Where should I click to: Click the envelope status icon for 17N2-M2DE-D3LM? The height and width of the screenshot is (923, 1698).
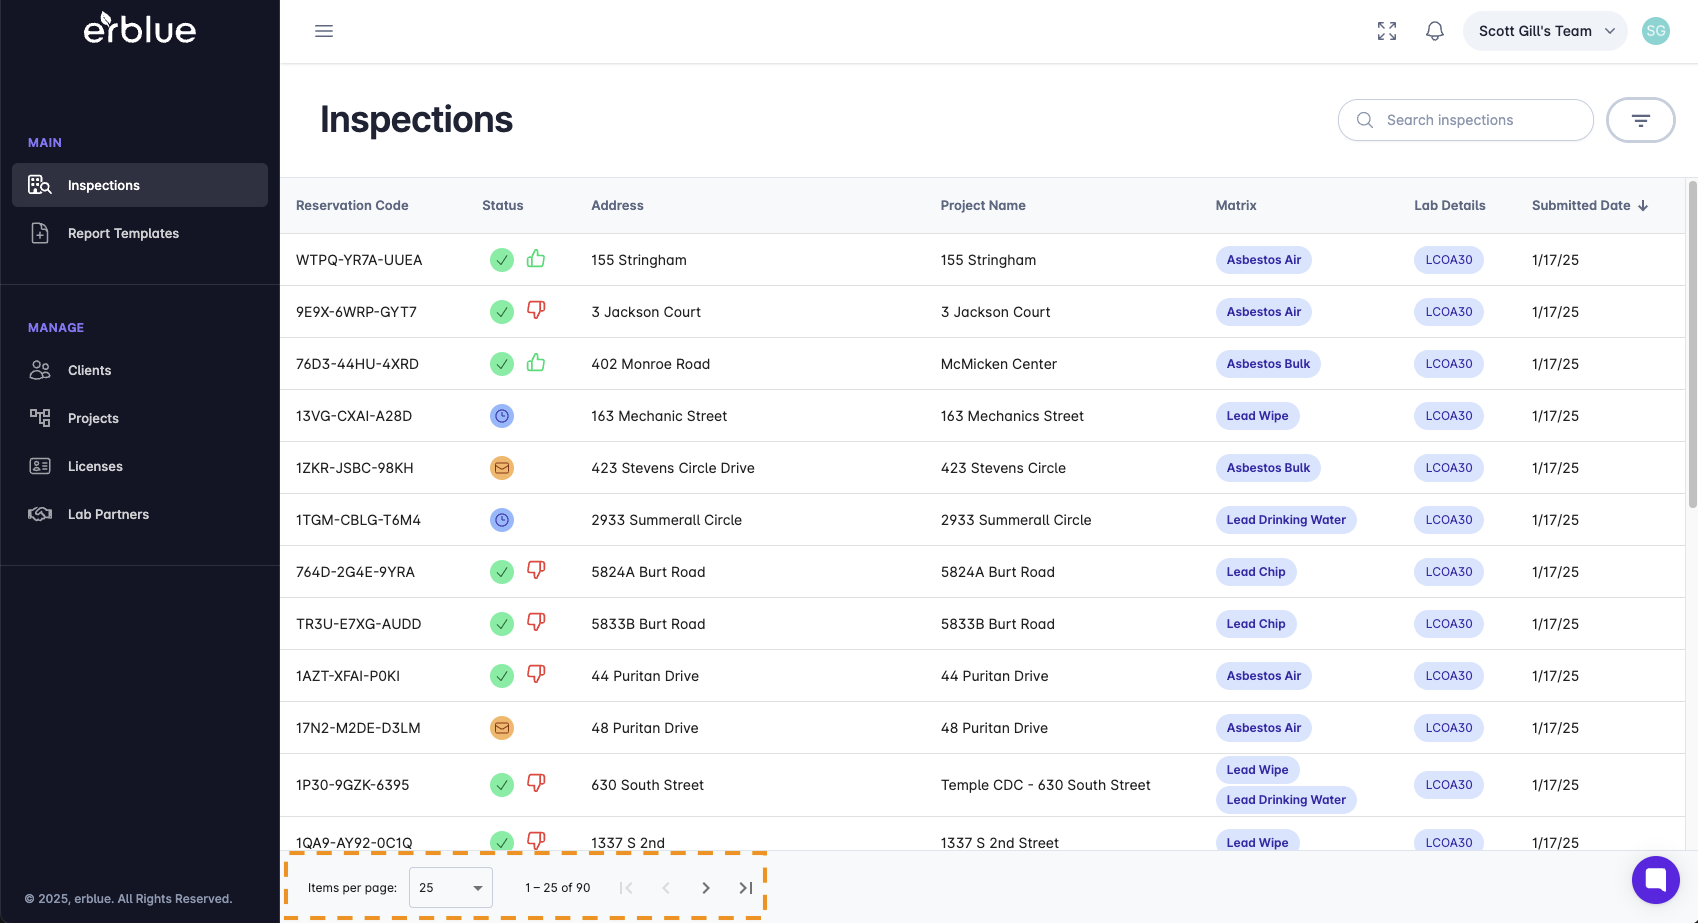click(502, 728)
